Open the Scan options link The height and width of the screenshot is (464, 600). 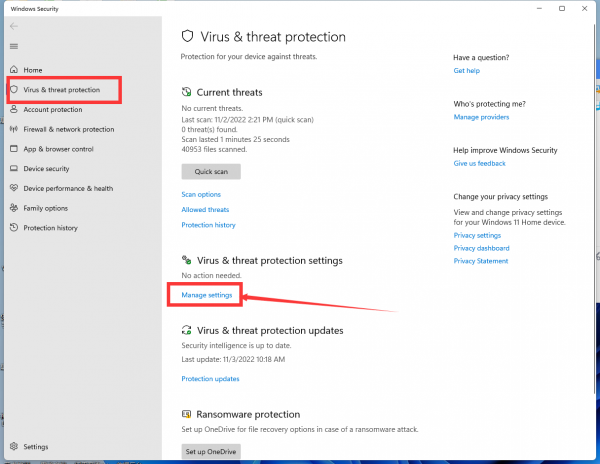point(201,194)
